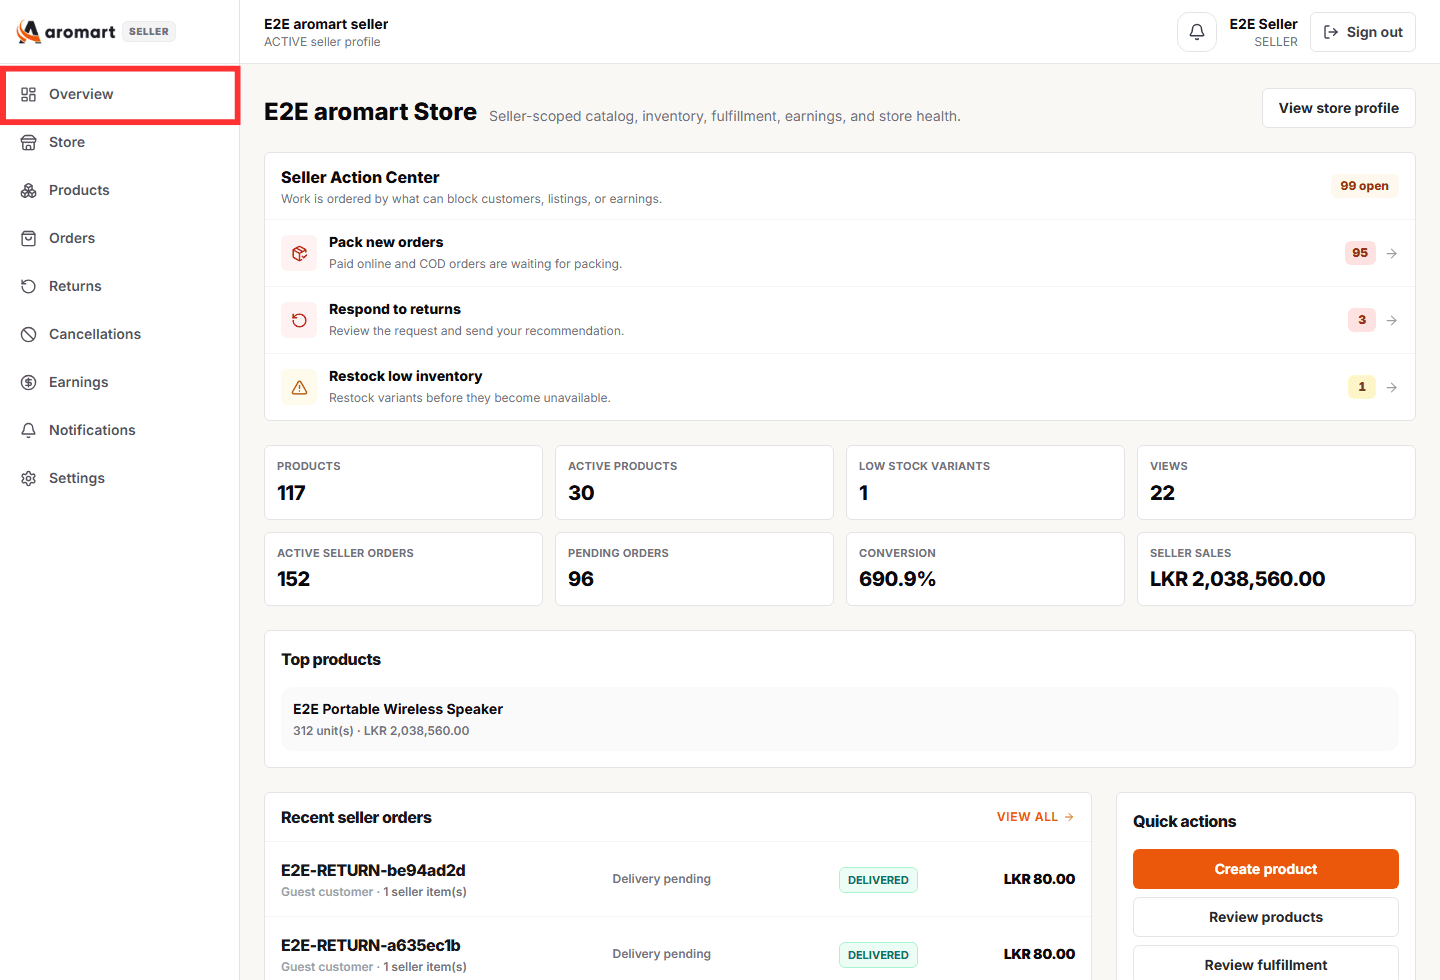Click the Review products button
1440x980 pixels.
coord(1265,917)
